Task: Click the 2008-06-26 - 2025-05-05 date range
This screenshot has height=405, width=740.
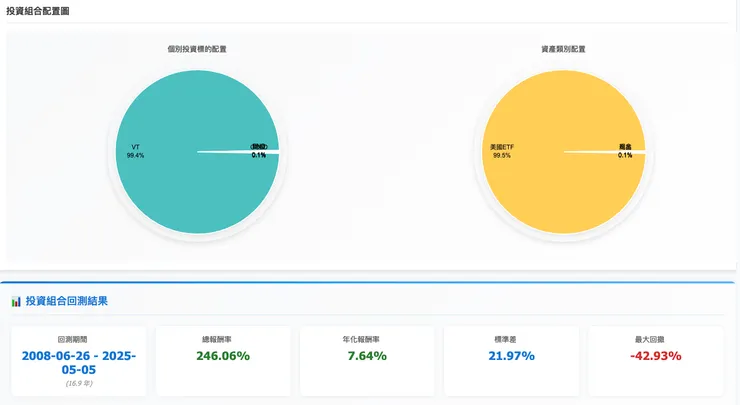Action: coord(79,363)
